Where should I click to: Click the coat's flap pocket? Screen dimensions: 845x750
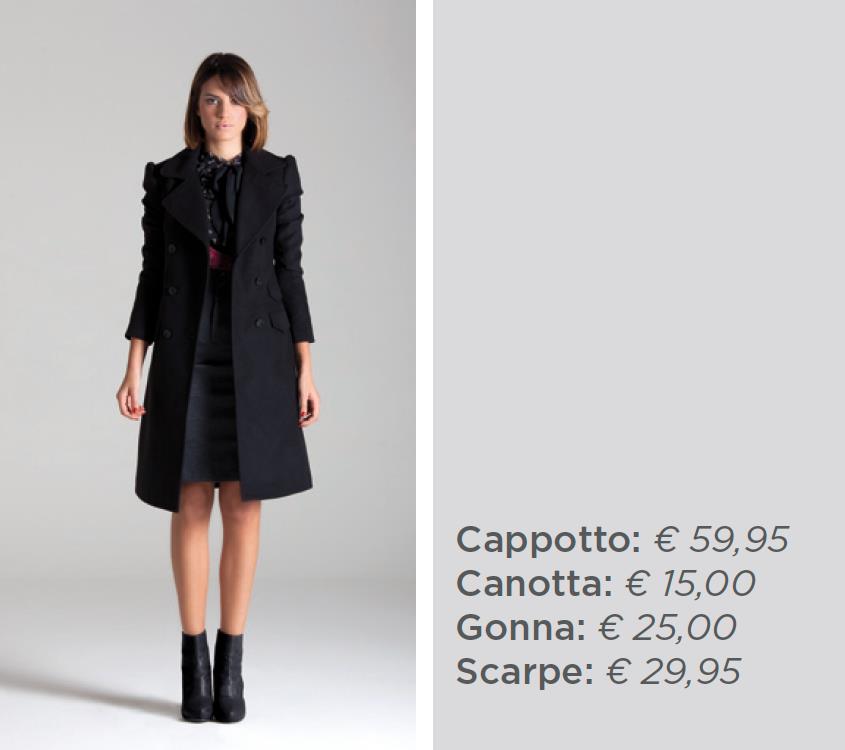click(278, 323)
